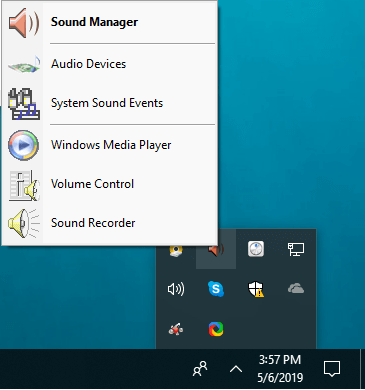365x390 pixels.
Task: Click the multicolored circular tray icon
Action: click(x=216, y=329)
